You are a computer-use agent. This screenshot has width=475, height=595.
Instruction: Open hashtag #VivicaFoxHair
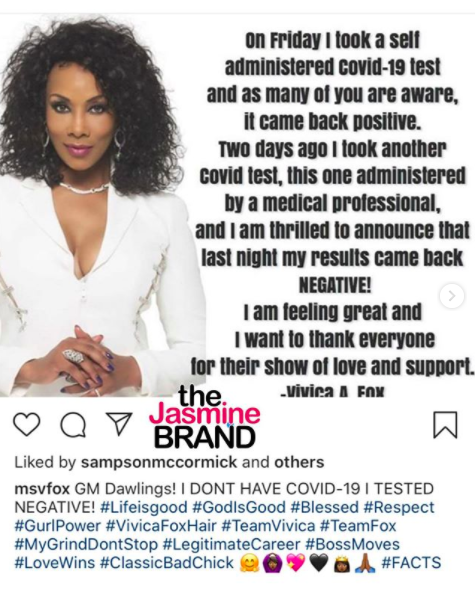[161, 526]
